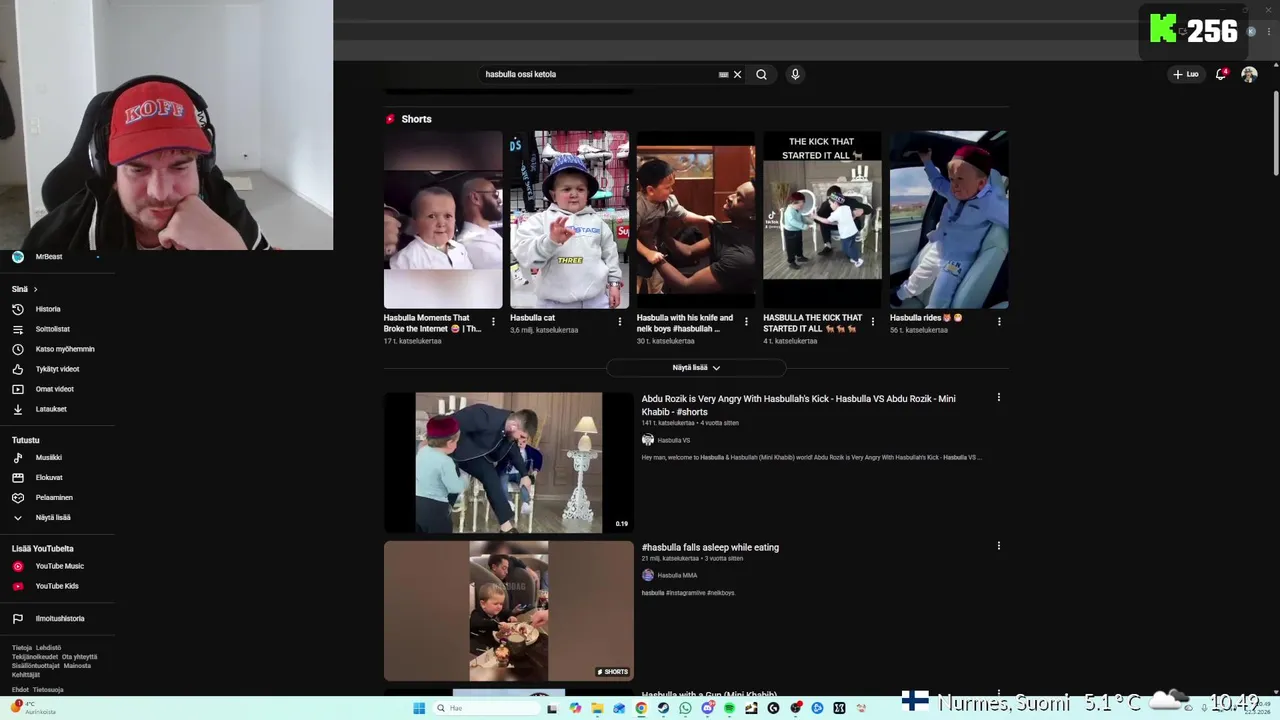Click the search field with hasbulla ossi ketola
1280x720 pixels.
coord(598,74)
